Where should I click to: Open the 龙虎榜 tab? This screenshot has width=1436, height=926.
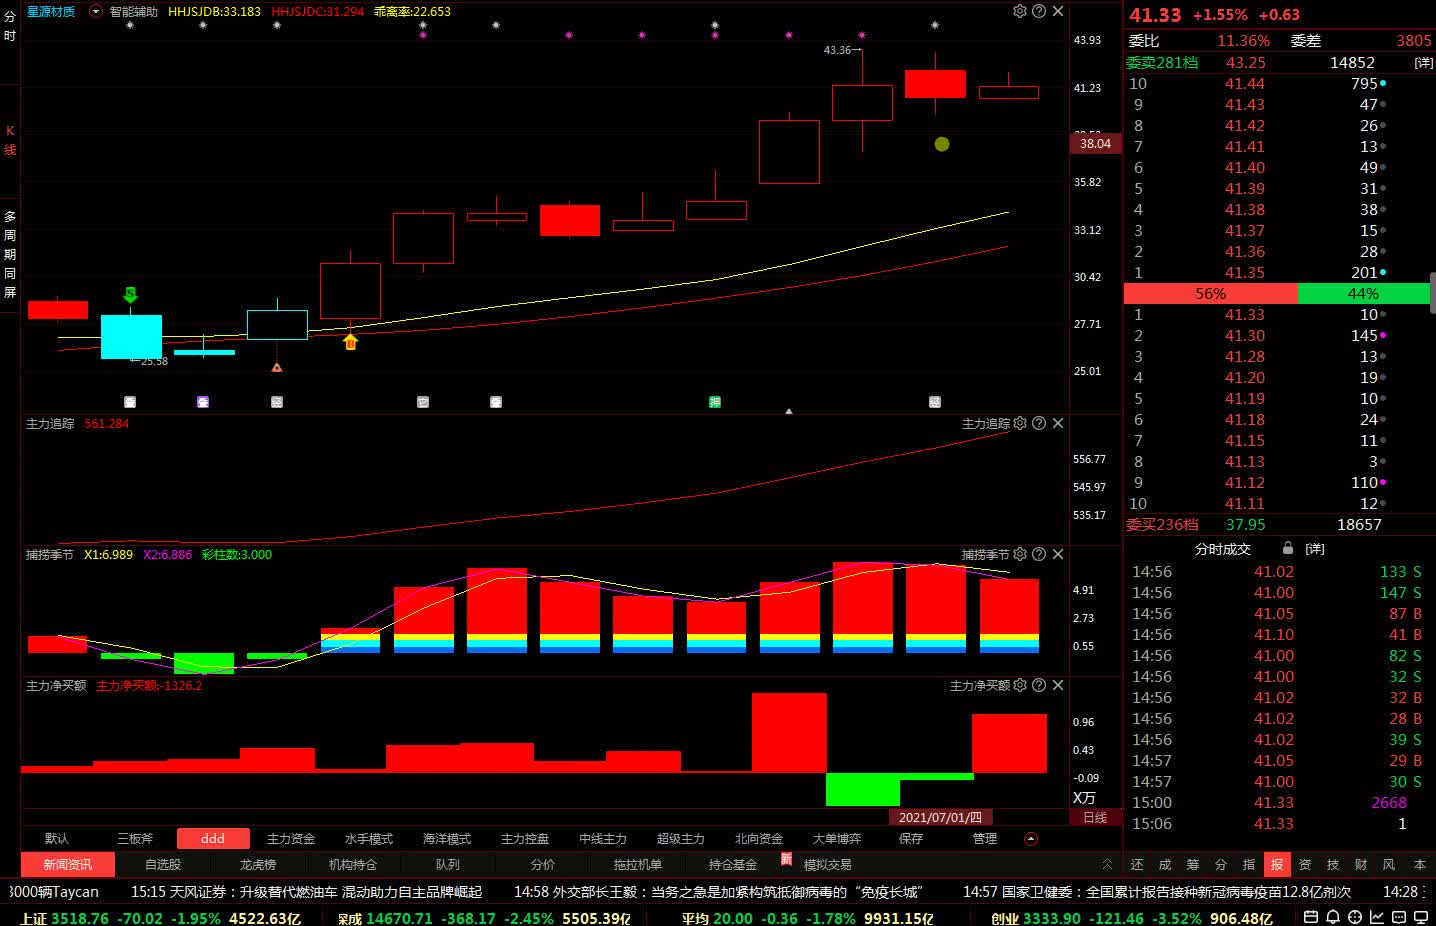click(258, 864)
